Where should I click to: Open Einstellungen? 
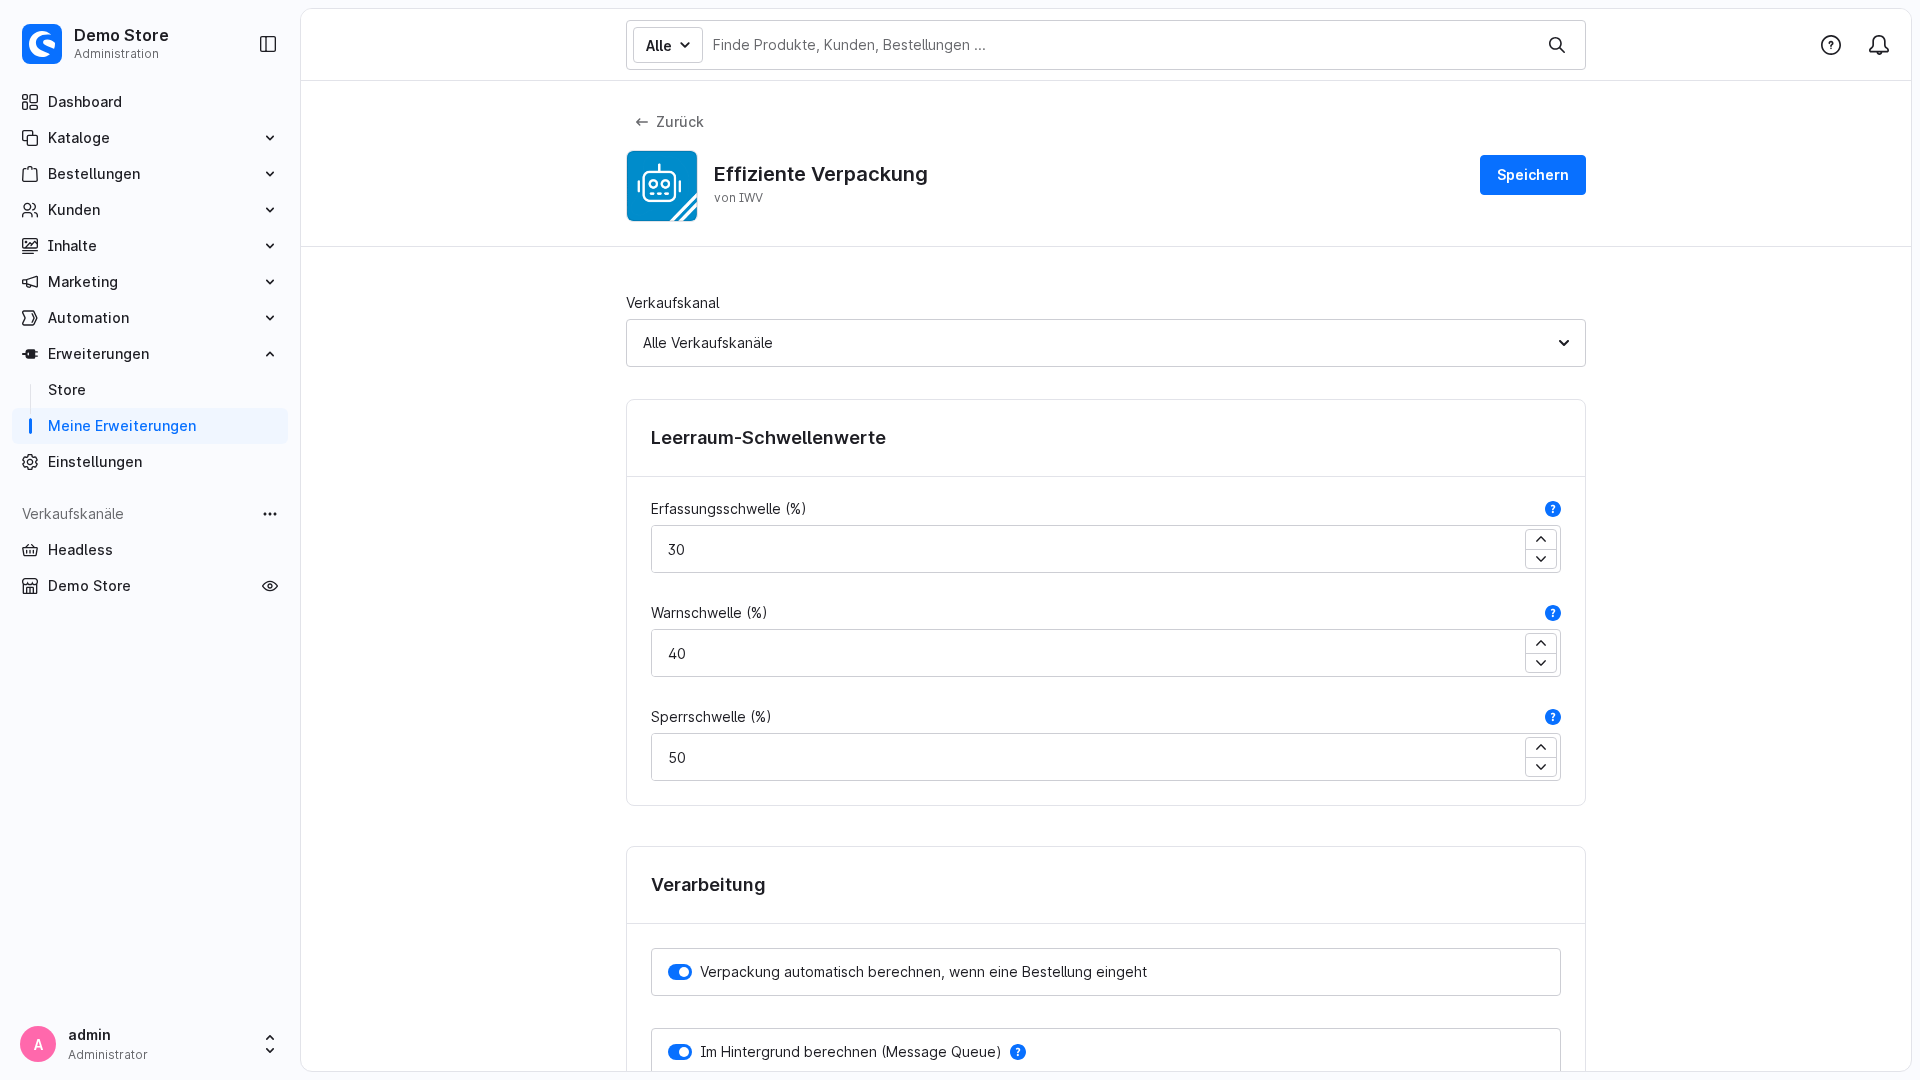(150, 462)
